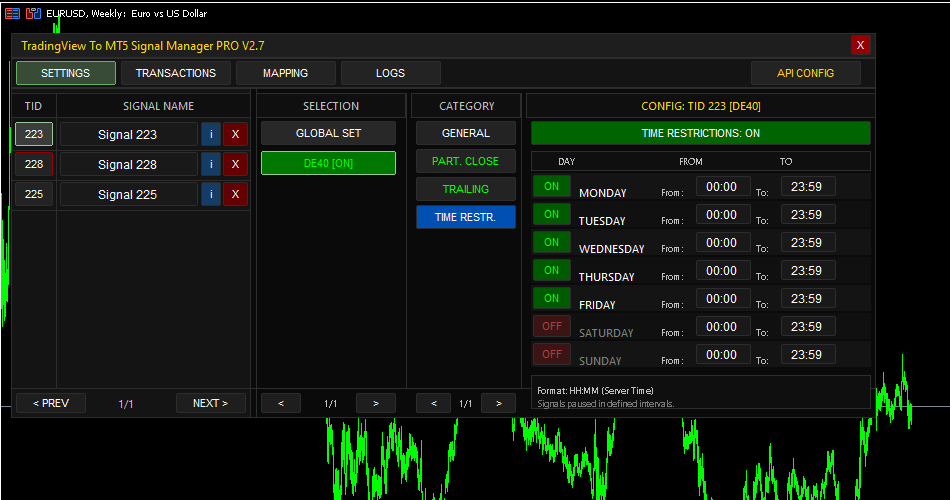Toggle Tuesday ON switch

(x=551, y=215)
